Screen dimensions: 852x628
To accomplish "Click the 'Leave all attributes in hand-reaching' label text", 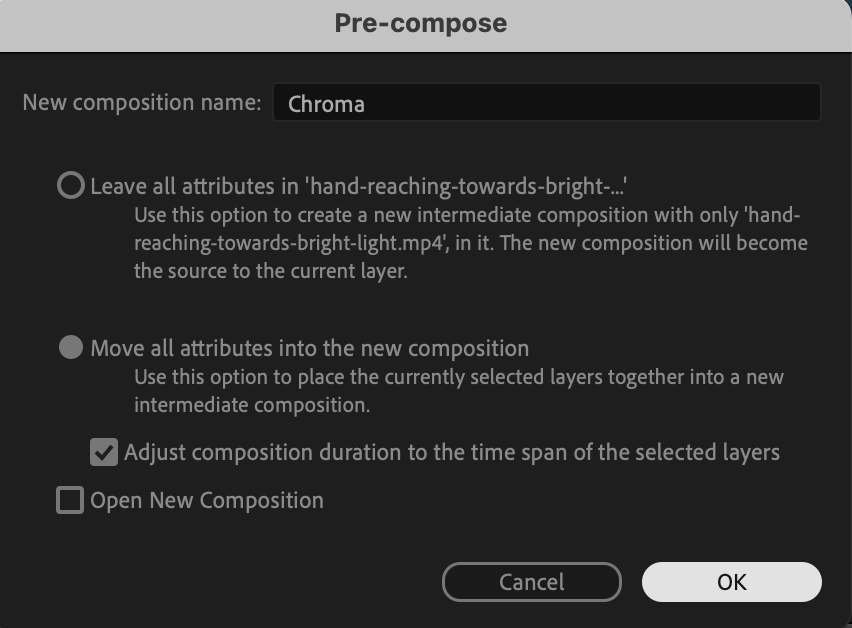I will (x=364, y=186).
